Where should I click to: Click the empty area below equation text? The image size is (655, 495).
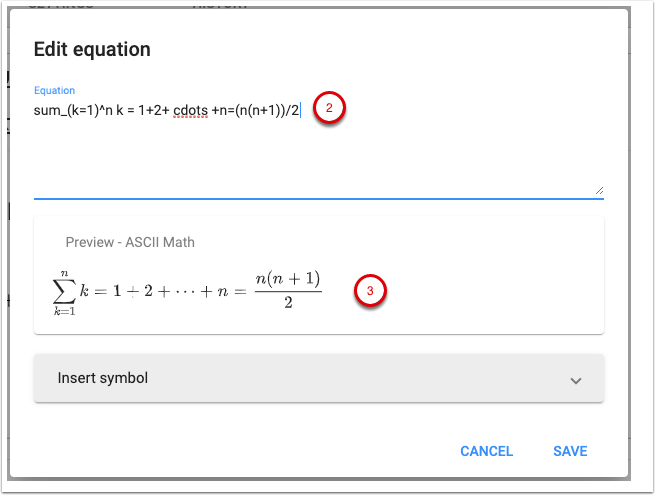318,160
